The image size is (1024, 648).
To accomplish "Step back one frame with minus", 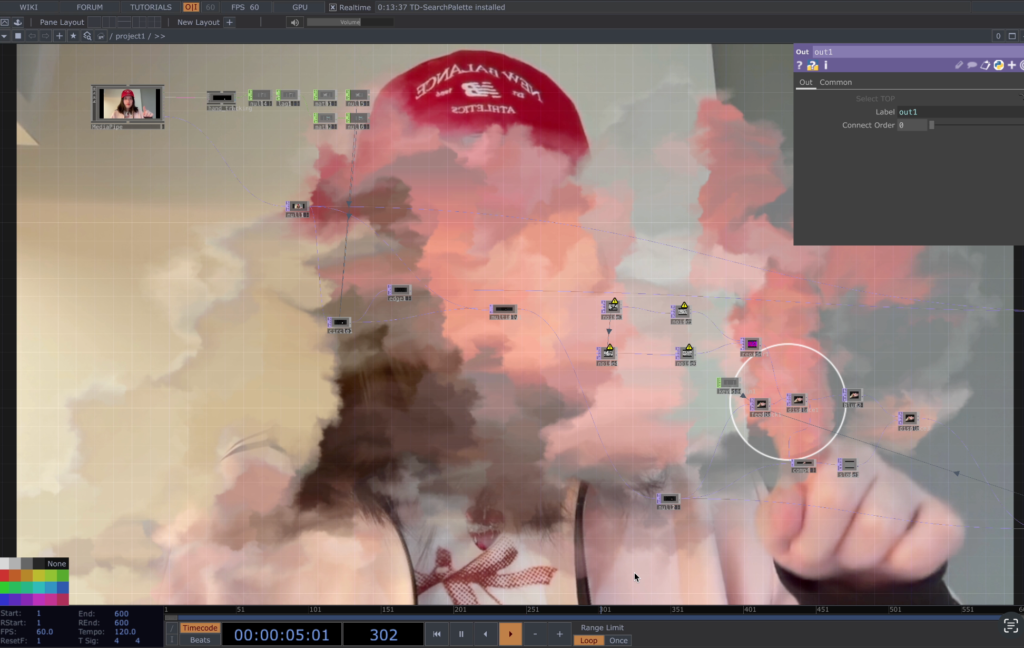I will click(535, 634).
